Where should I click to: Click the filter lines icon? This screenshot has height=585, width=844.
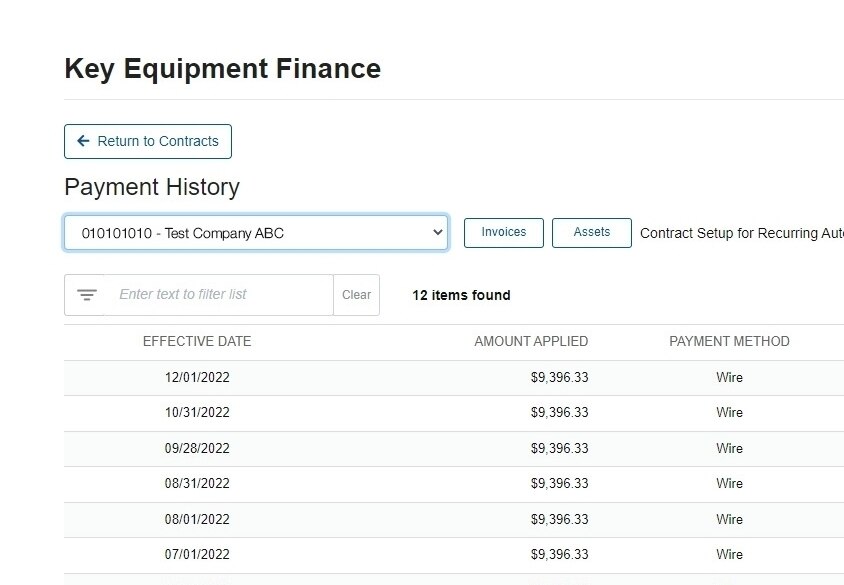(87, 295)
